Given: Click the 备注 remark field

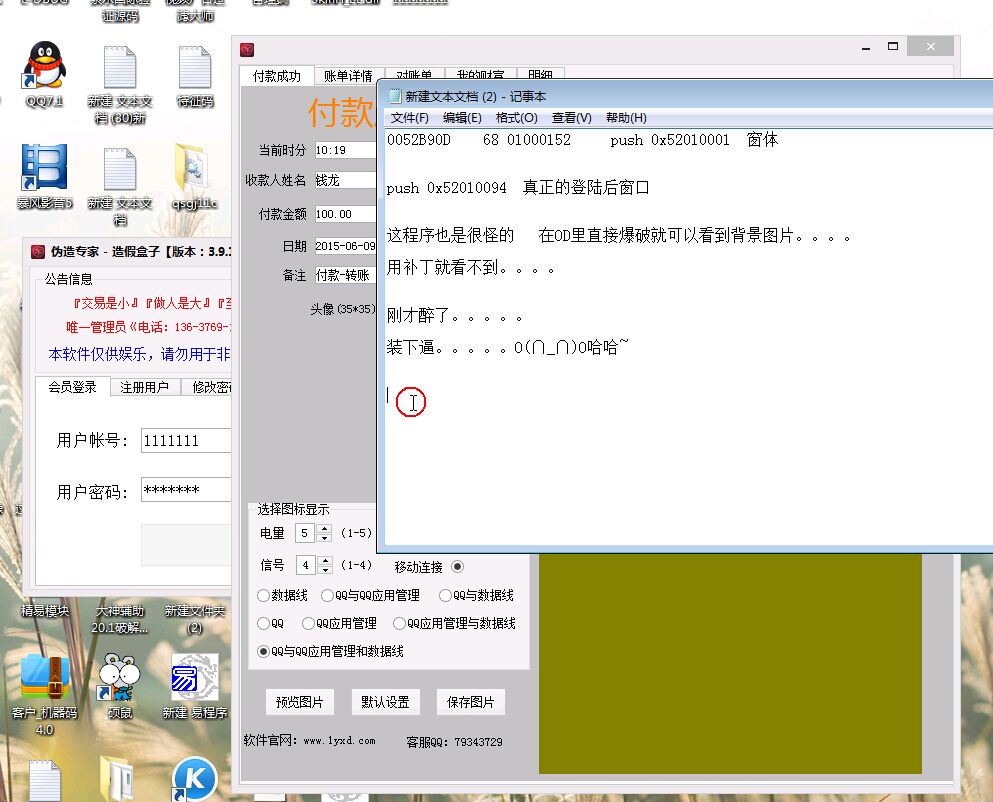Looking at the screenshot, I should point(346,275).
